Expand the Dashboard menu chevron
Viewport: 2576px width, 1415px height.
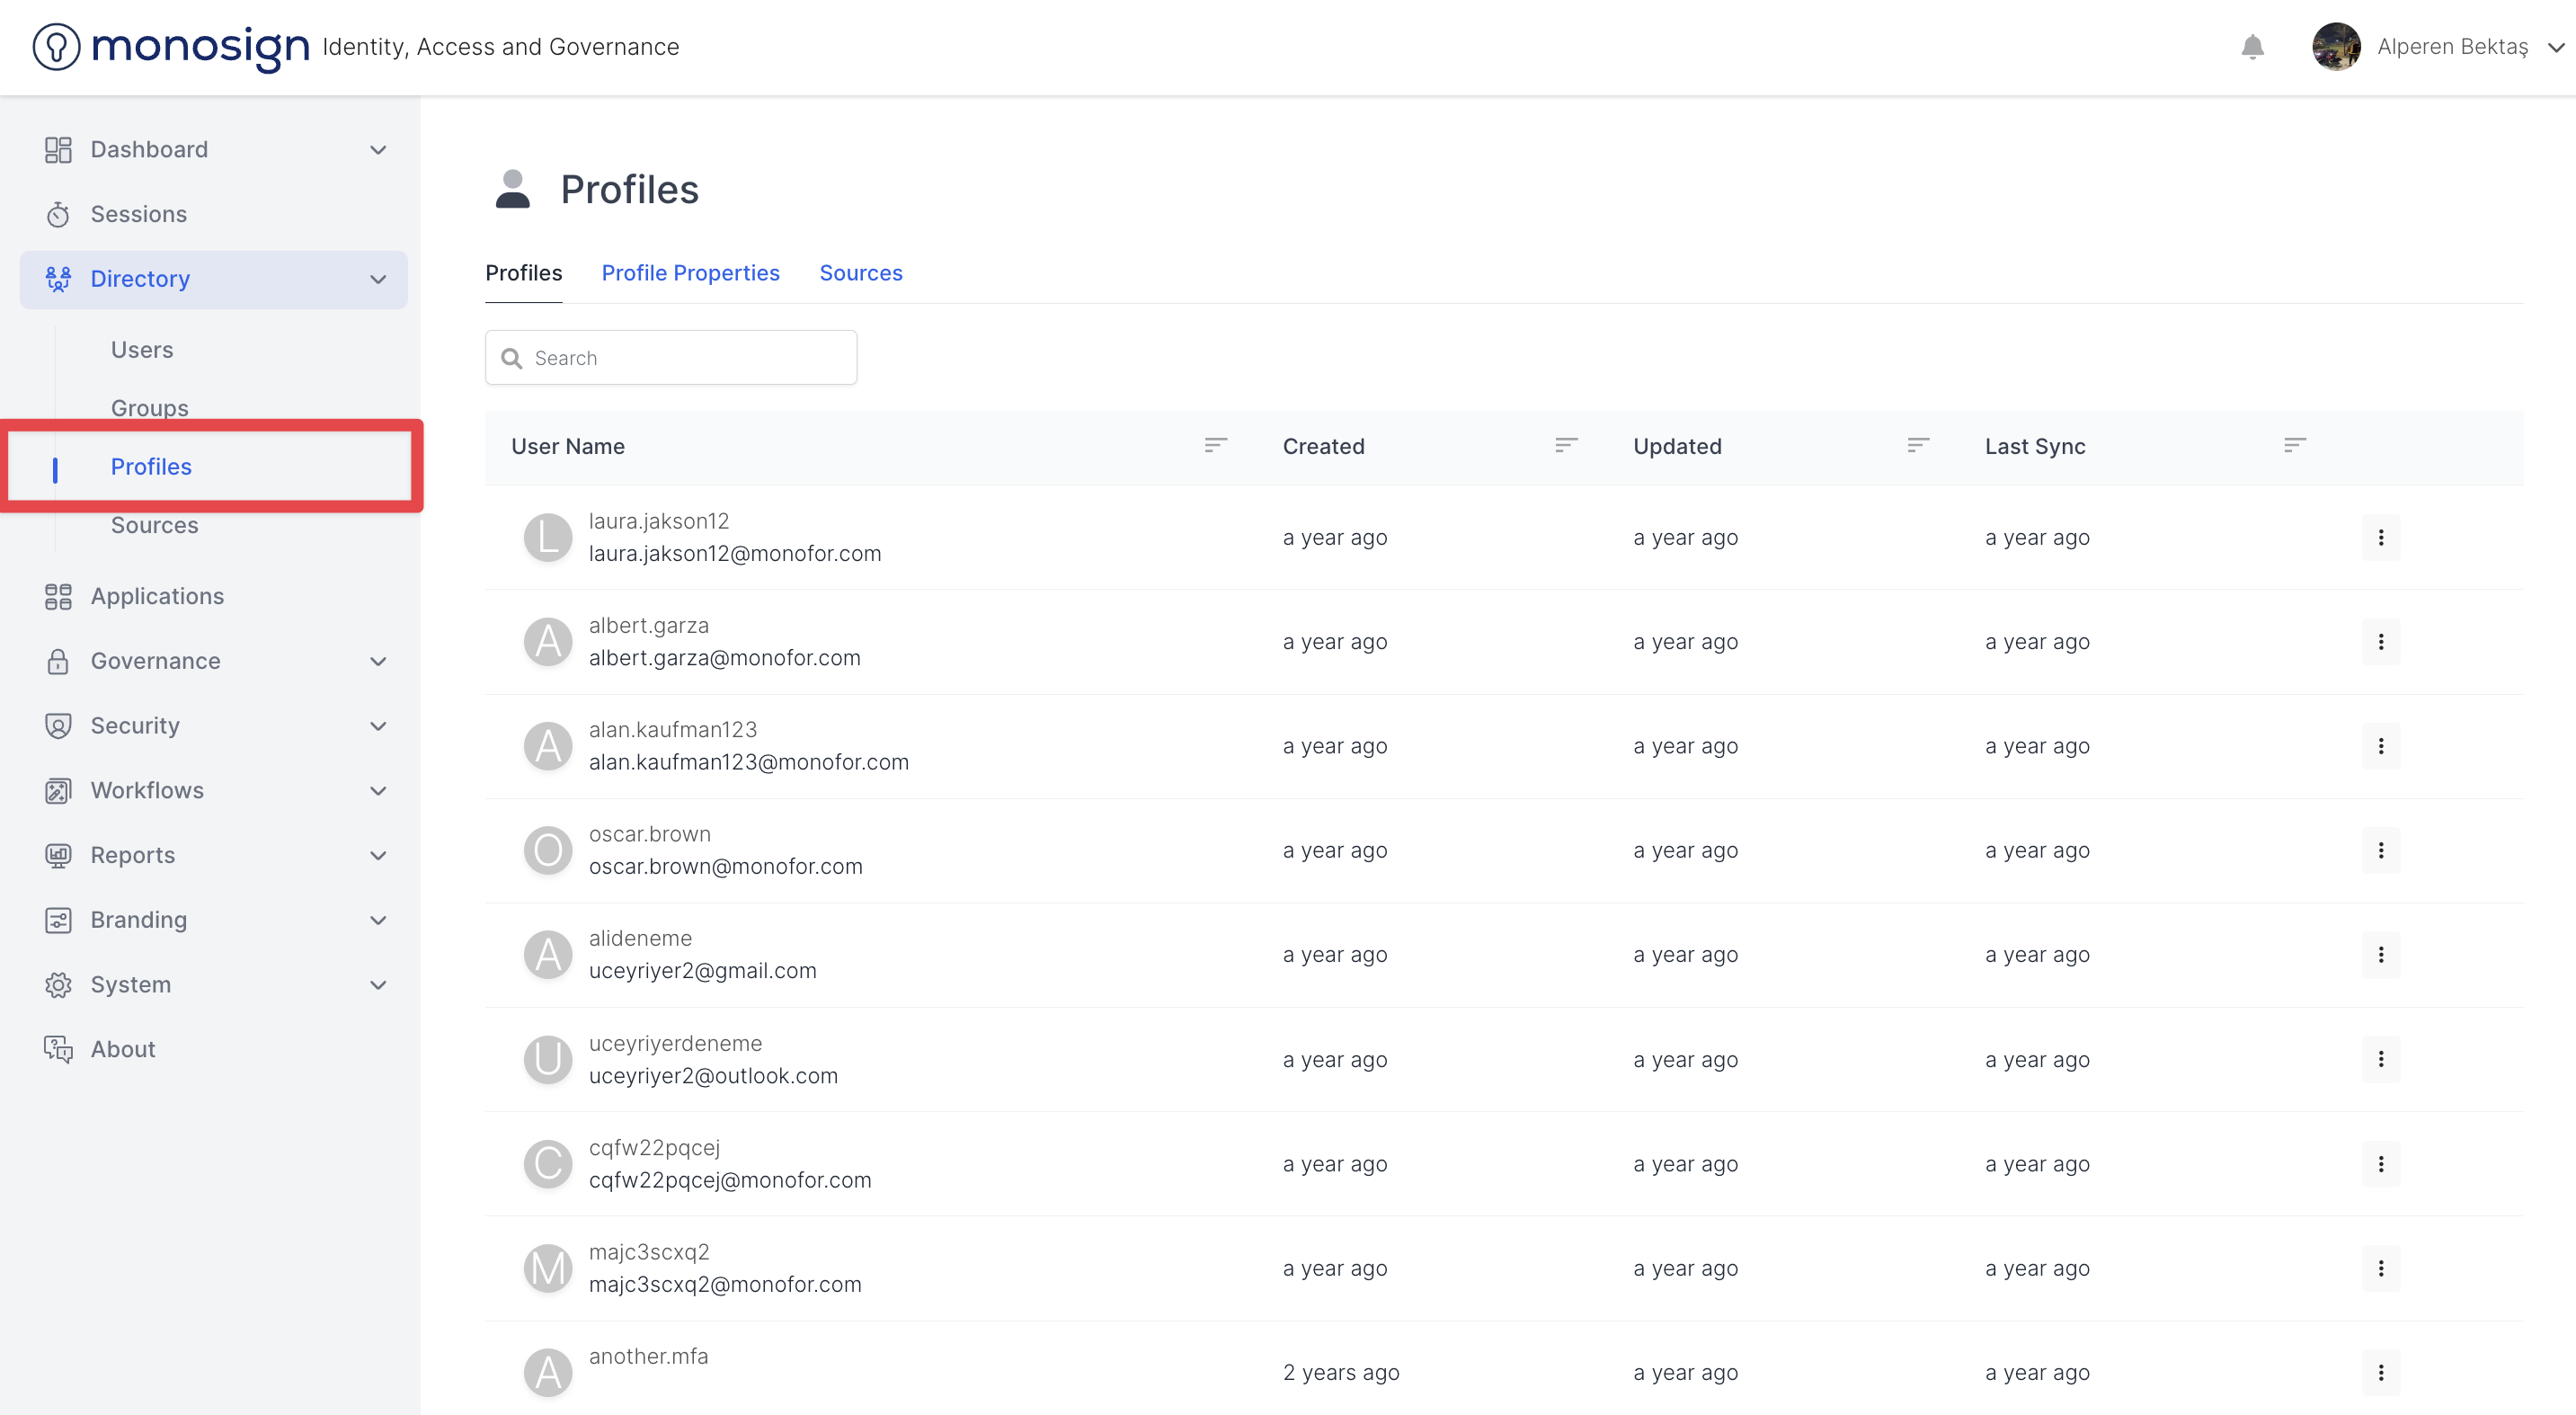coord(378,150)
